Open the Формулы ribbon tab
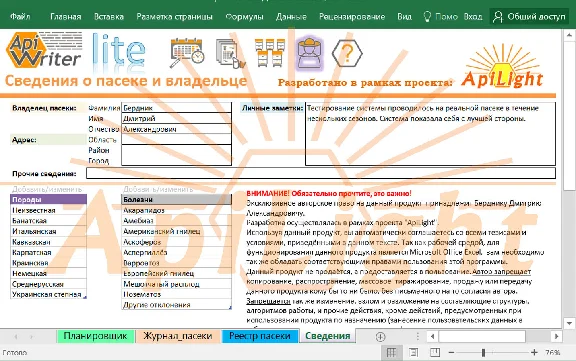 point(244,17)
